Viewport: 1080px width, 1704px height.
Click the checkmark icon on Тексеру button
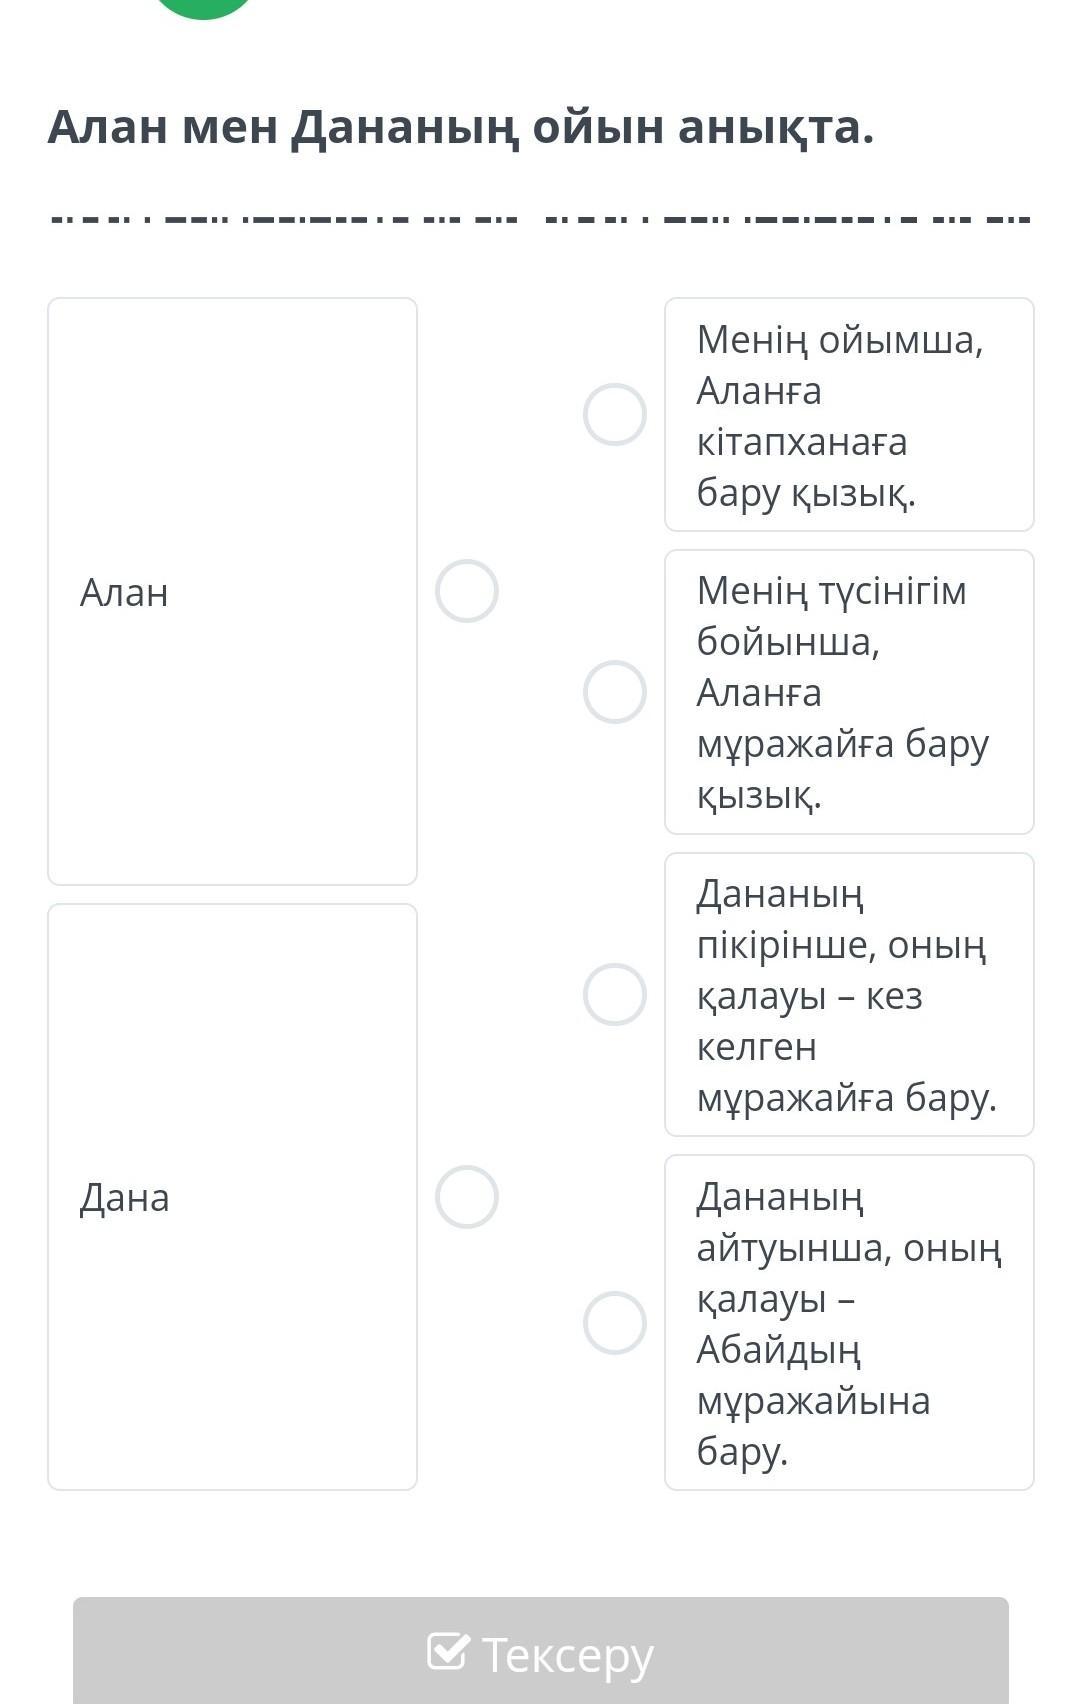447,1651
